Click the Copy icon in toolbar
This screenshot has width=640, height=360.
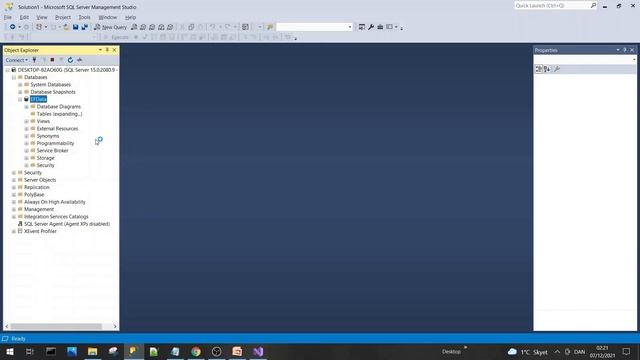tap(191, 27)
